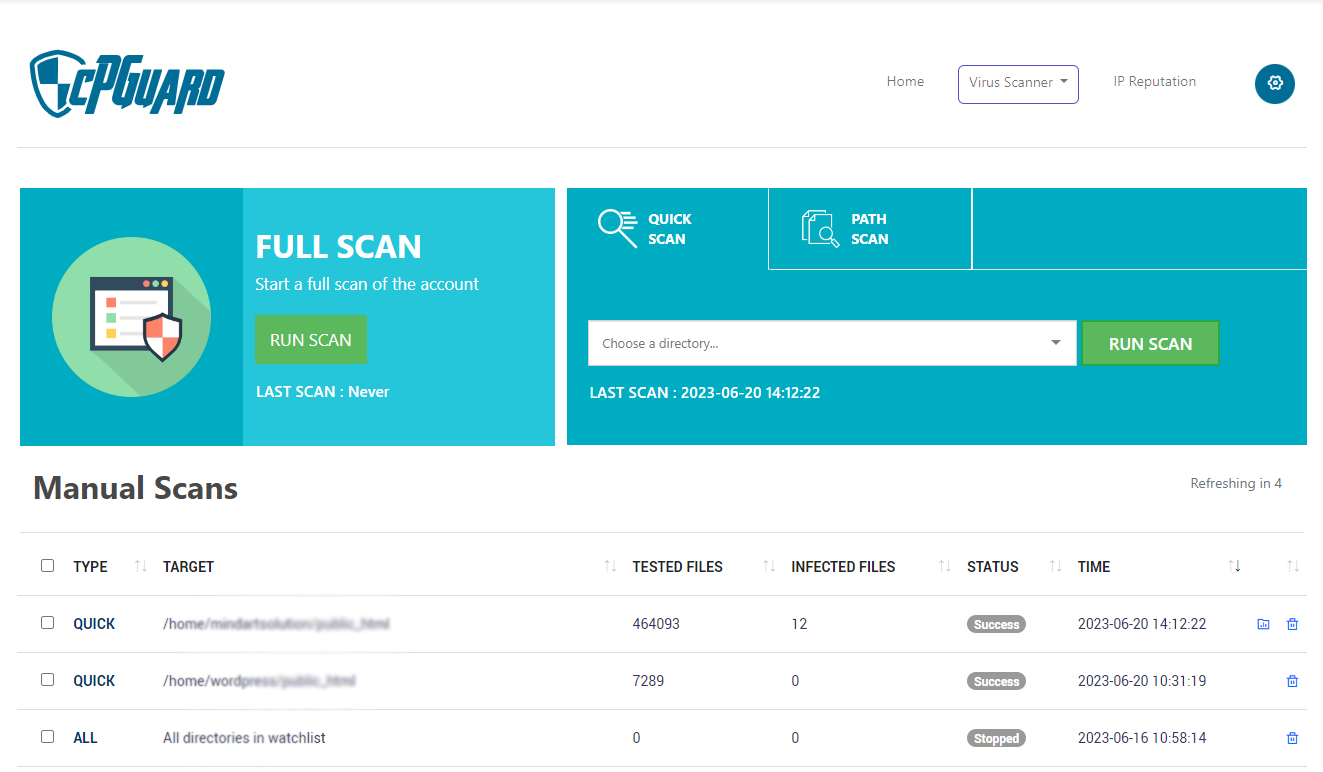Open the Virus Scanner dropdown menu
The image size is (1323, 772).
(1018, 84)
